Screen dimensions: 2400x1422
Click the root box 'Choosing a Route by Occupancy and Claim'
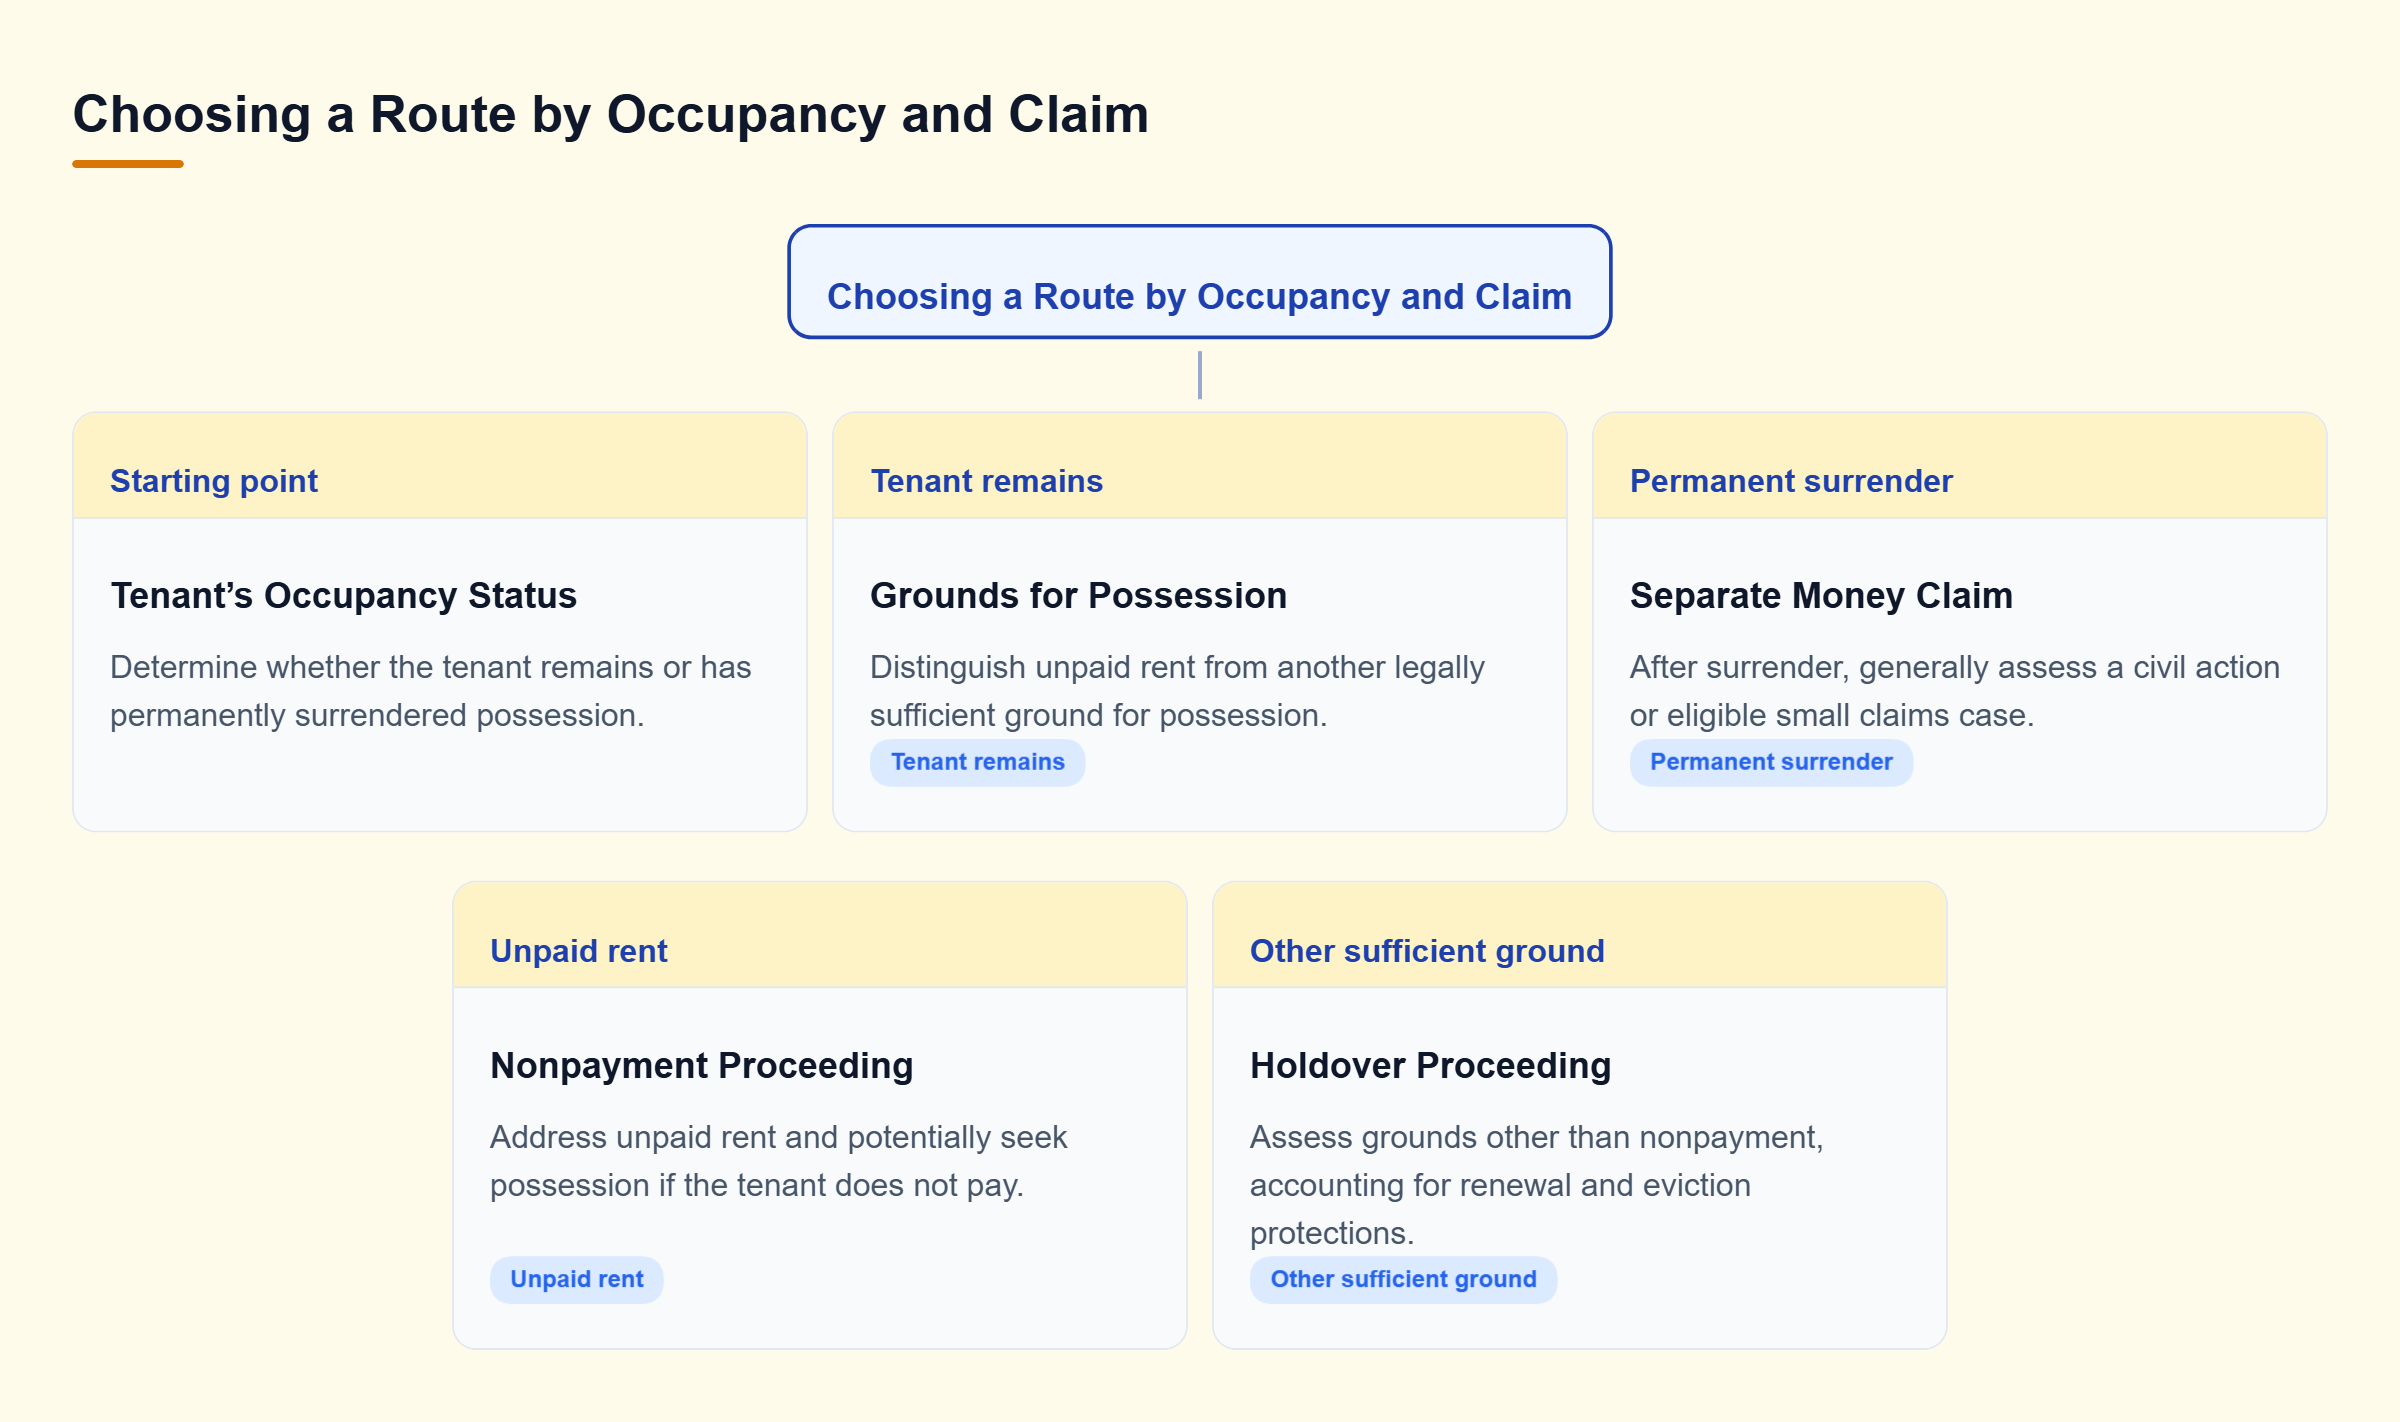(x=1199, y=282)
